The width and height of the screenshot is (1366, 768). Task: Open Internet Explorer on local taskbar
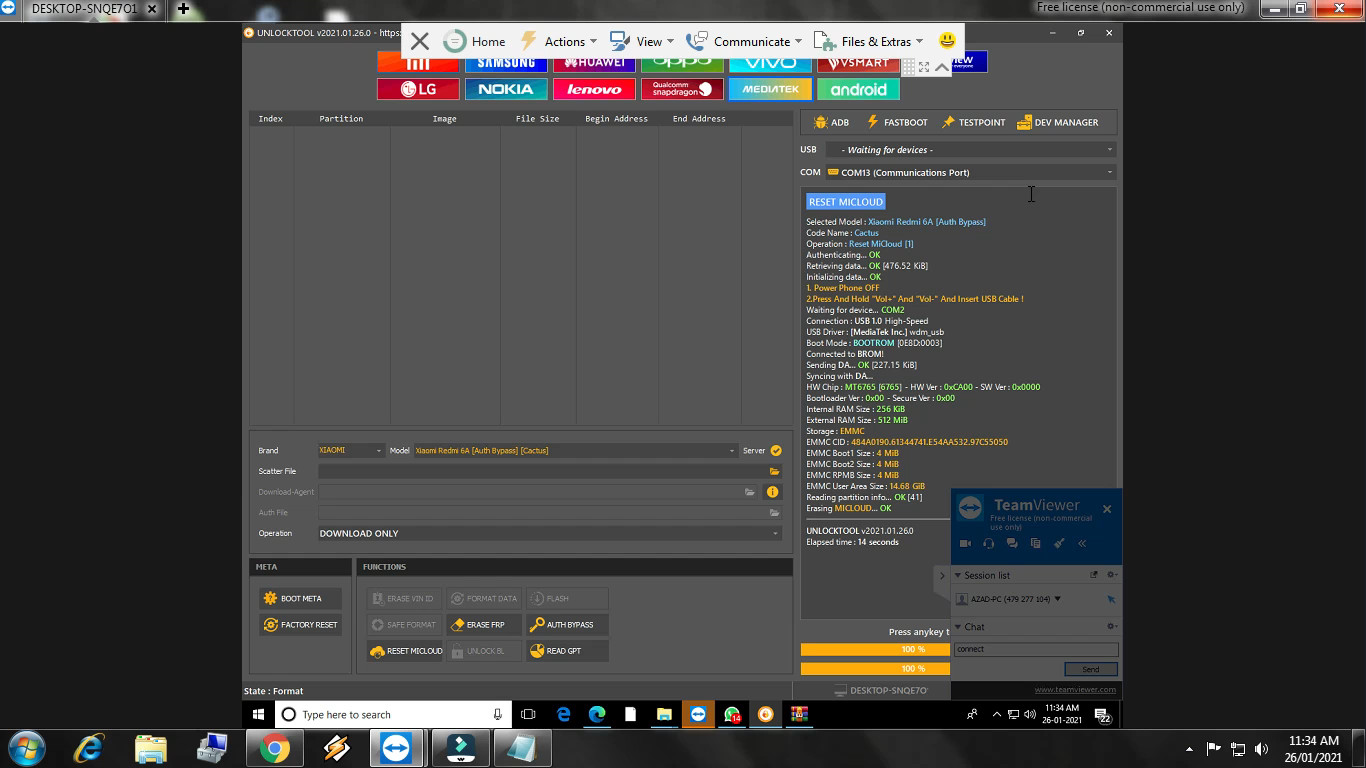pyautogui.click(x=90, y=748)
